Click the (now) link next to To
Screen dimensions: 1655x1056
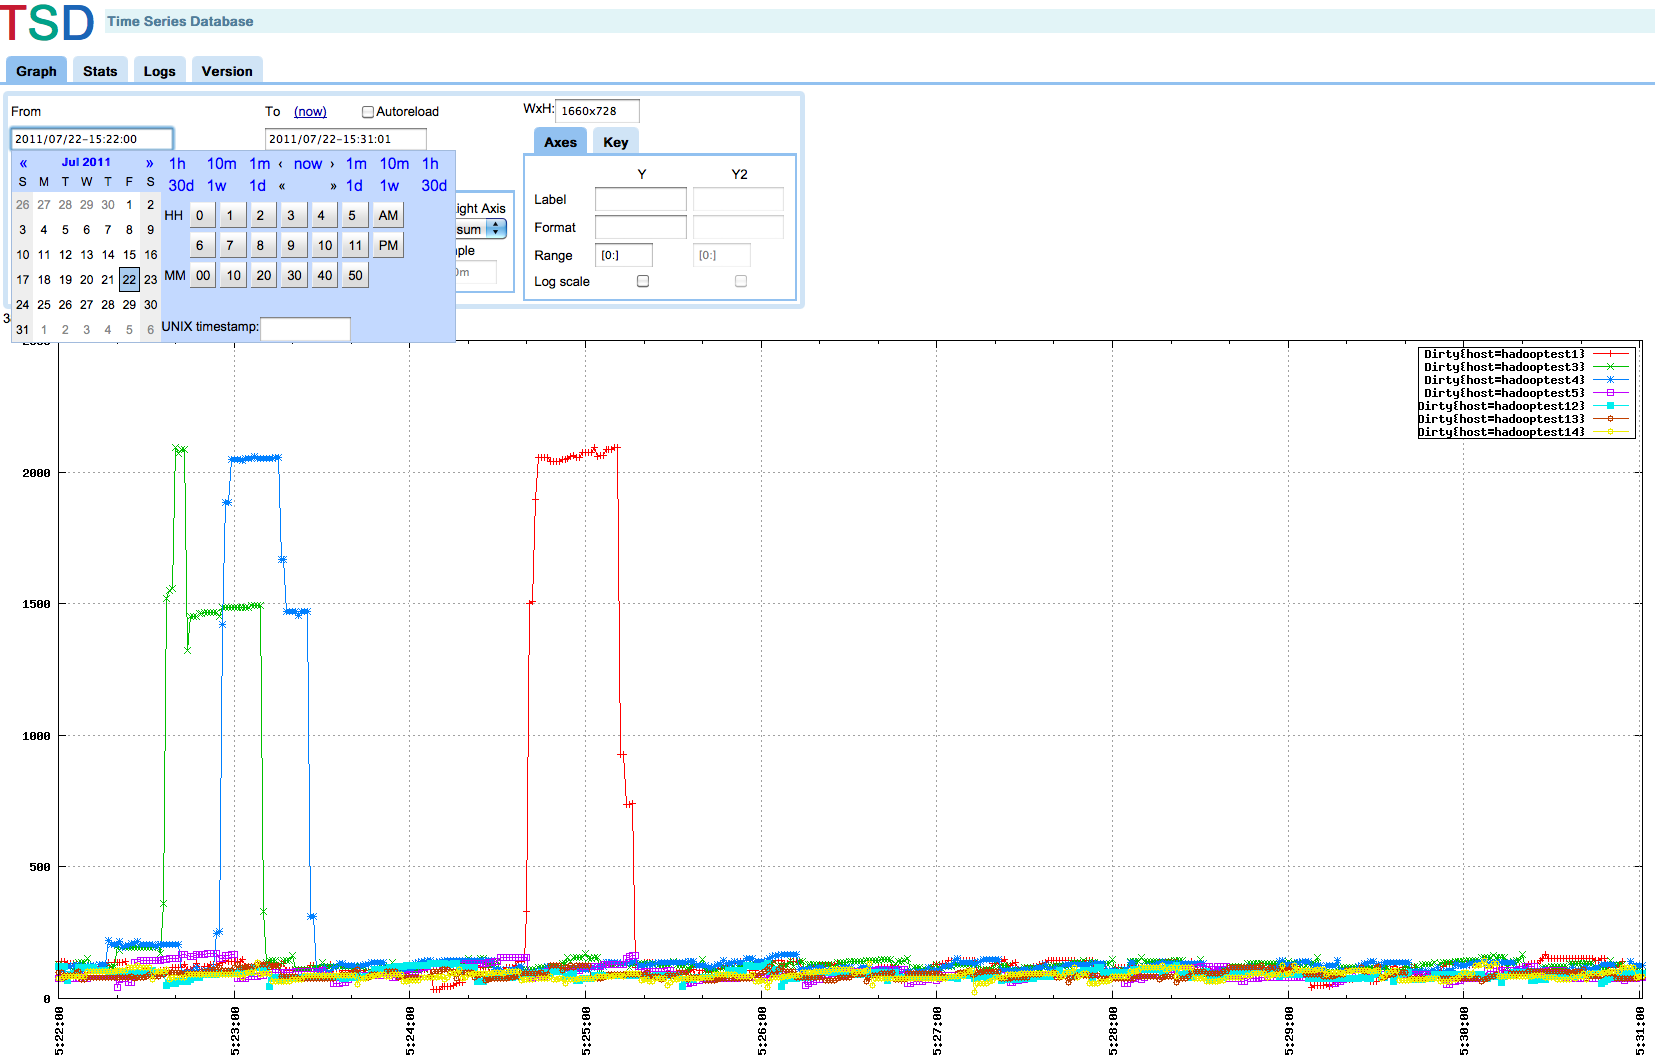(x=310, y=111)
